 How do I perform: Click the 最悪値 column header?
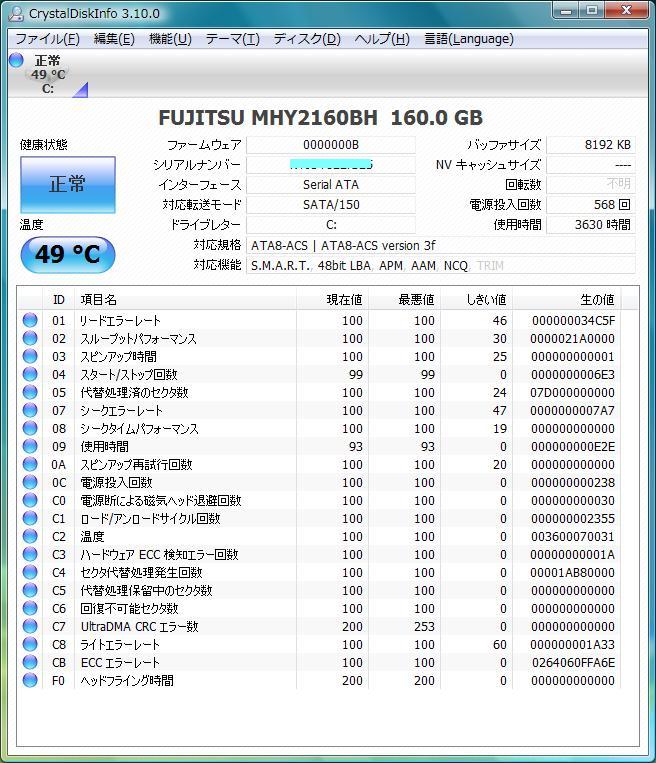[x=404, y=299]
